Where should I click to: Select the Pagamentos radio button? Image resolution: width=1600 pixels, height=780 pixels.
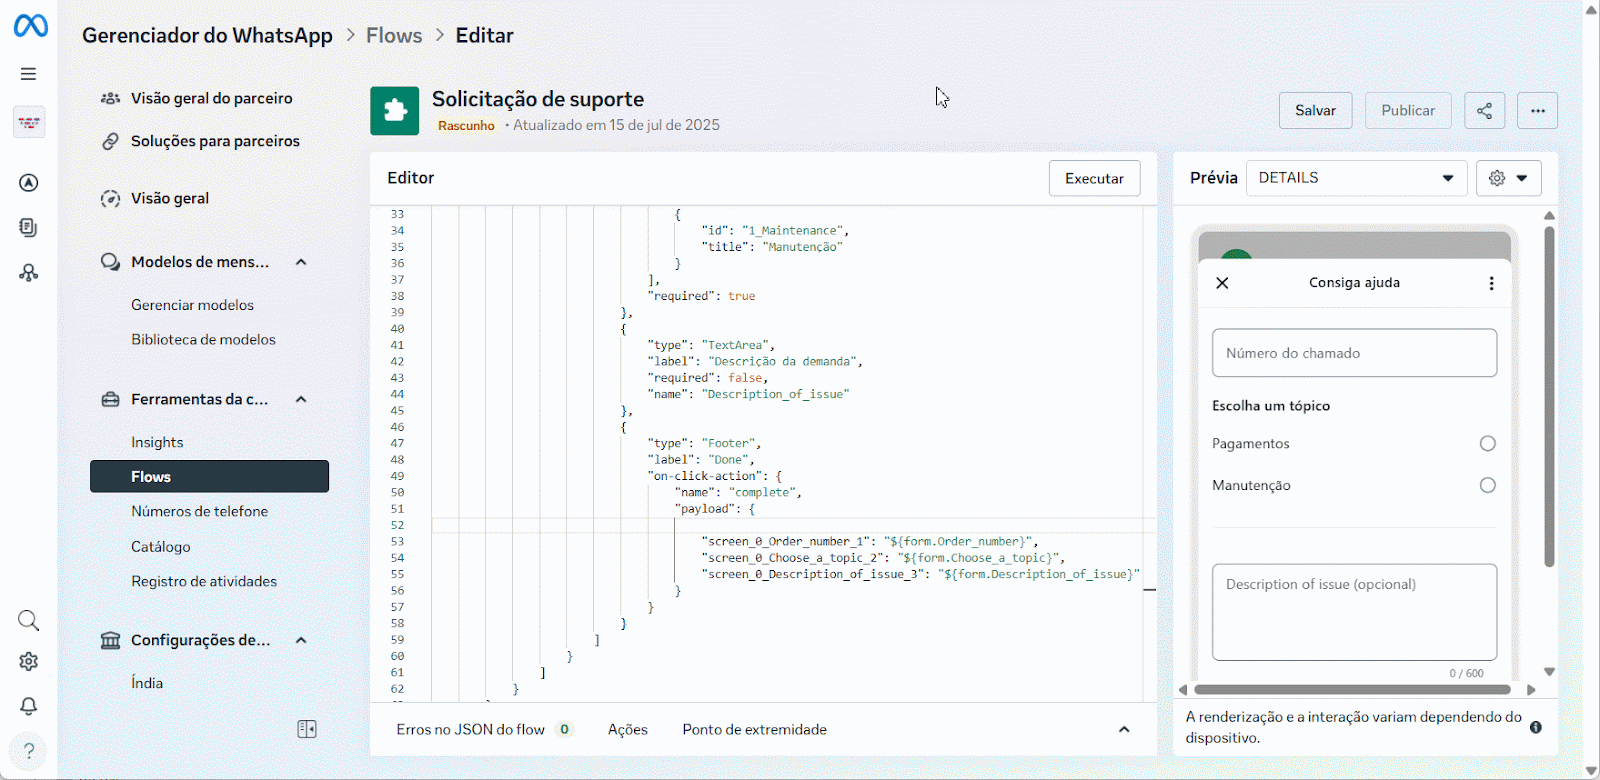[x=1487, y=444]
